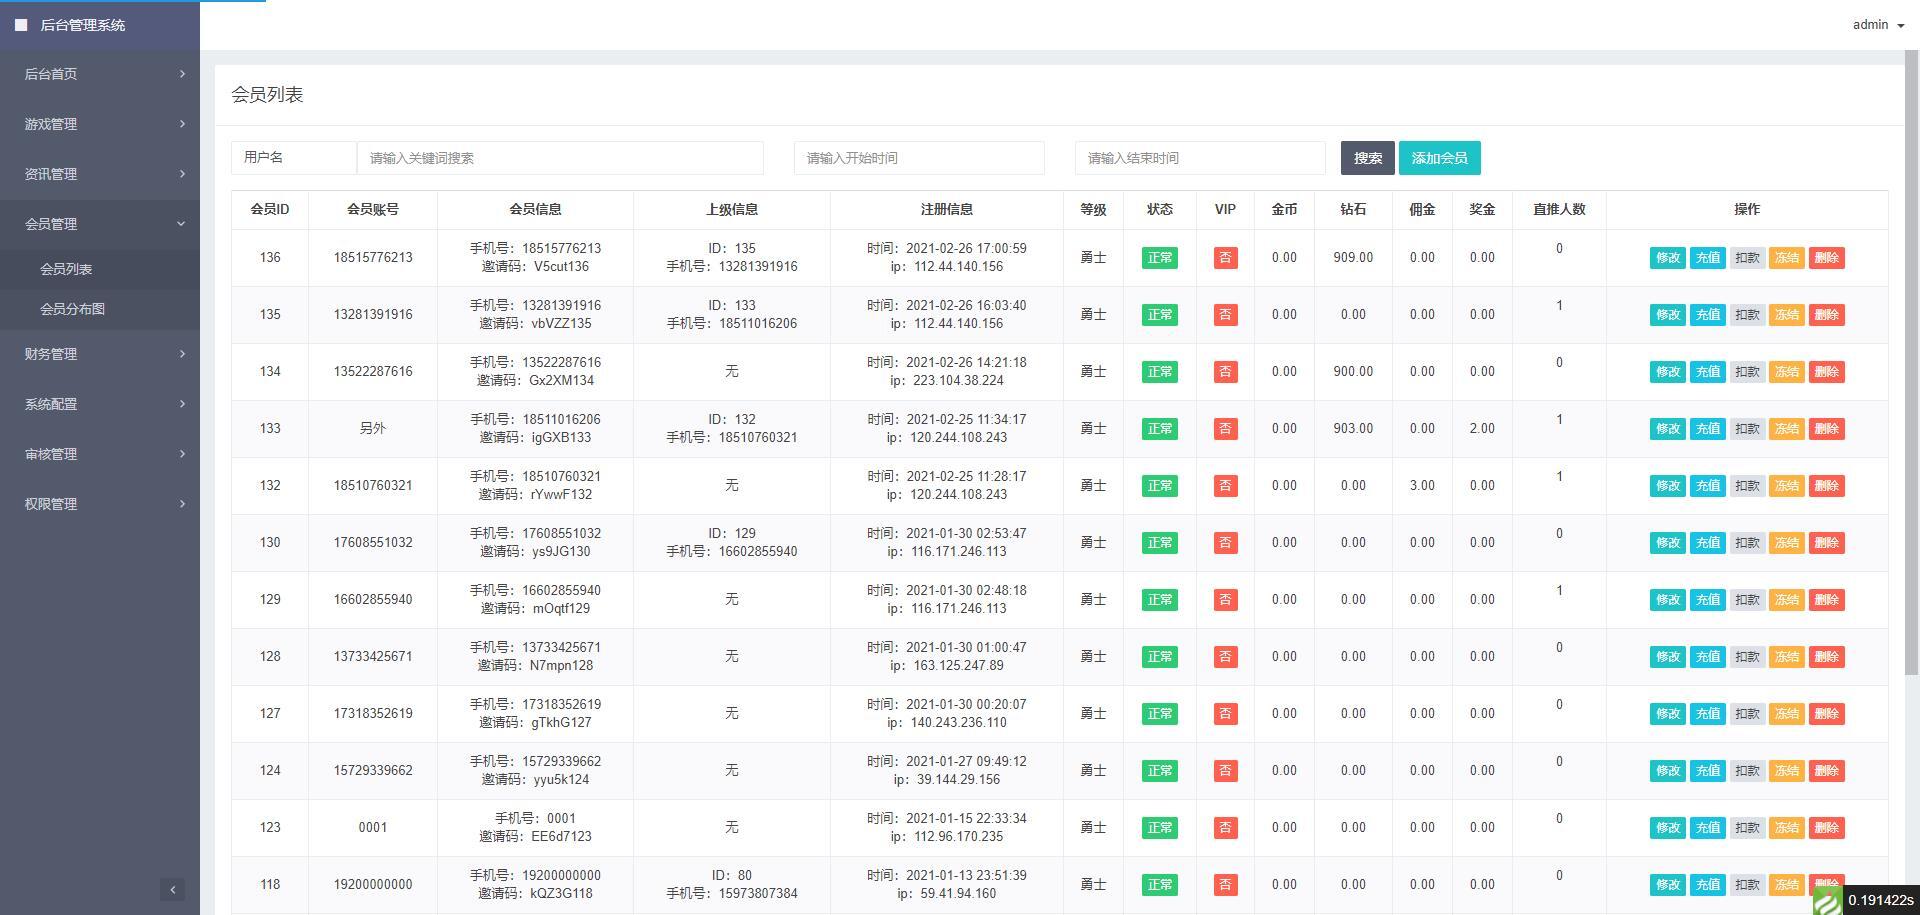This screenshot has width=1920, height=915.
Task: Click the square logo icon beside 后台管理系统
Action: click(x=21, y=25)
